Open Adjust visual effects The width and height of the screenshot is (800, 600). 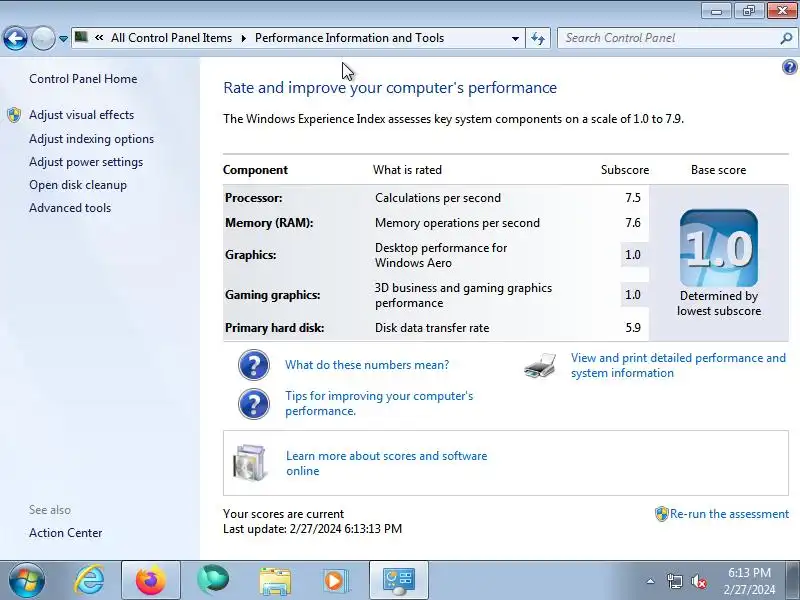82,115
